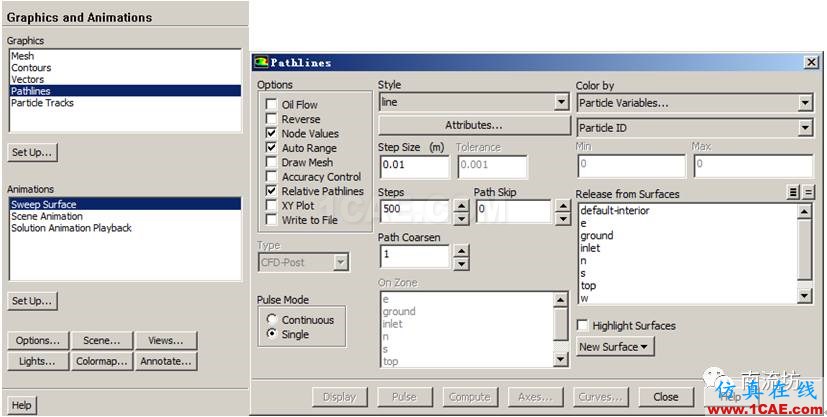The image size is (827, 417).
Task: Uncheck Auto Range option
Action: pos(271,148)
